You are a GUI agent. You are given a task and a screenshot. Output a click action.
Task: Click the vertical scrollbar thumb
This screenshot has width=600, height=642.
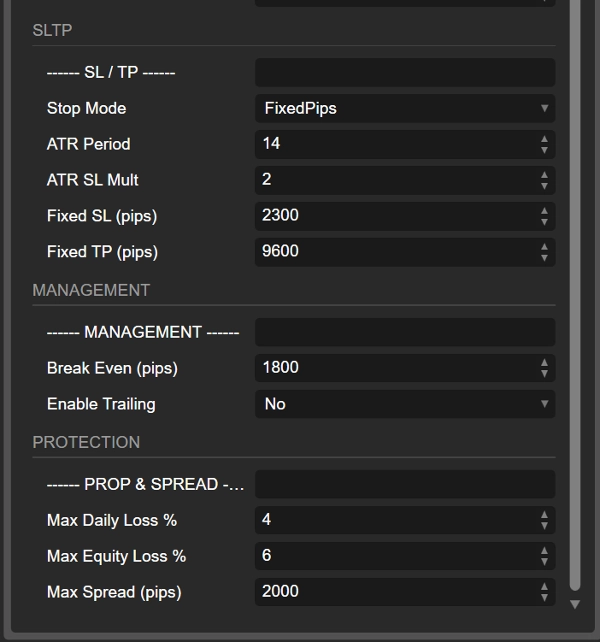(x=575, y=295)
